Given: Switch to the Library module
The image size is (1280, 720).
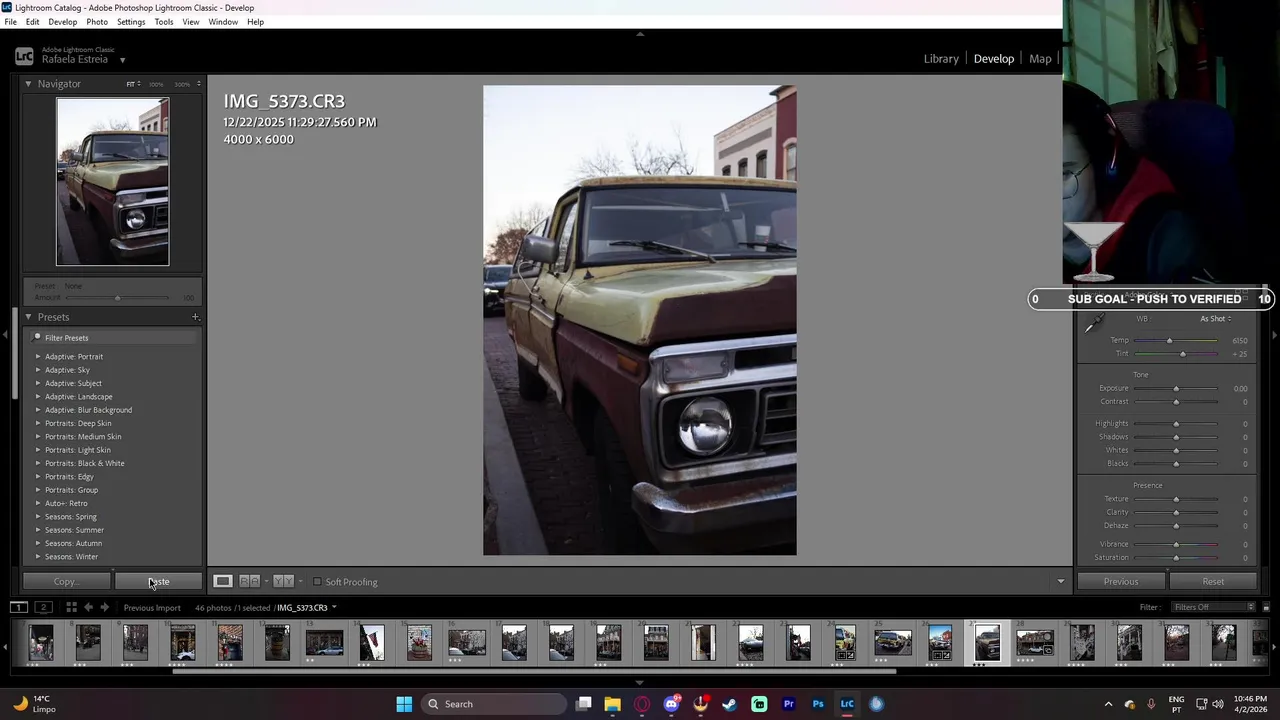Looking at the screenshot, I should [941, 59].
